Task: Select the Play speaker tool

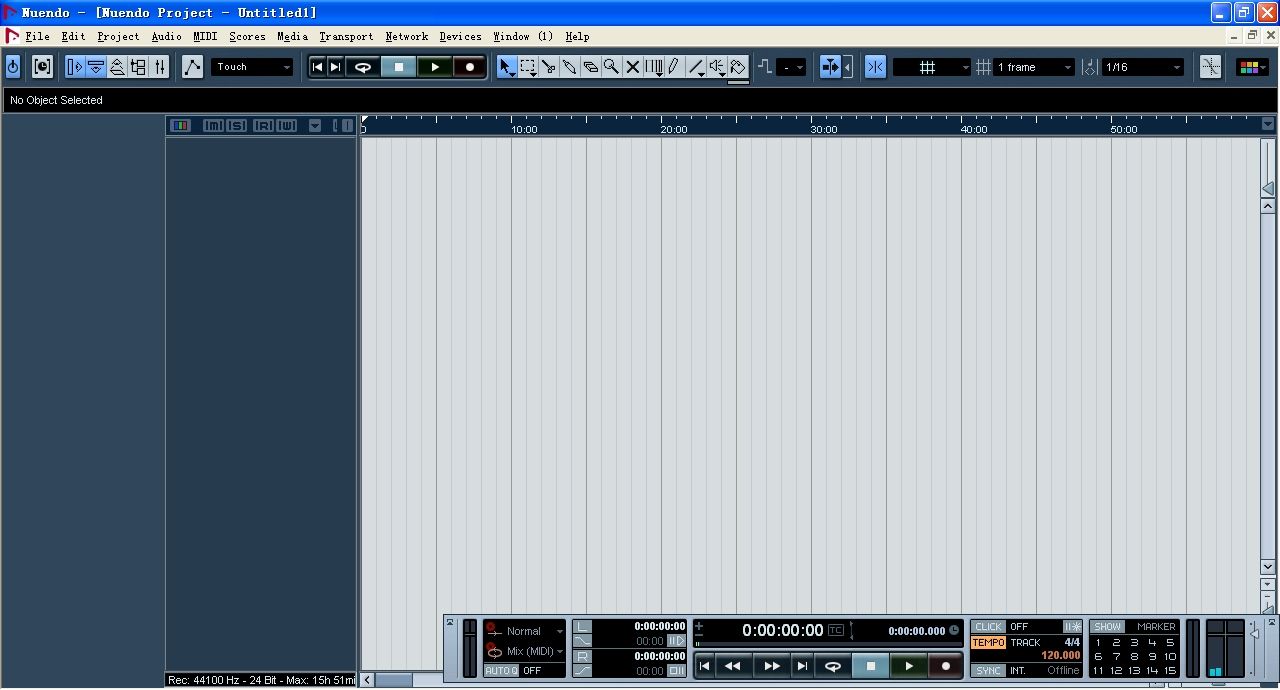Action: [x=717, y=67]
